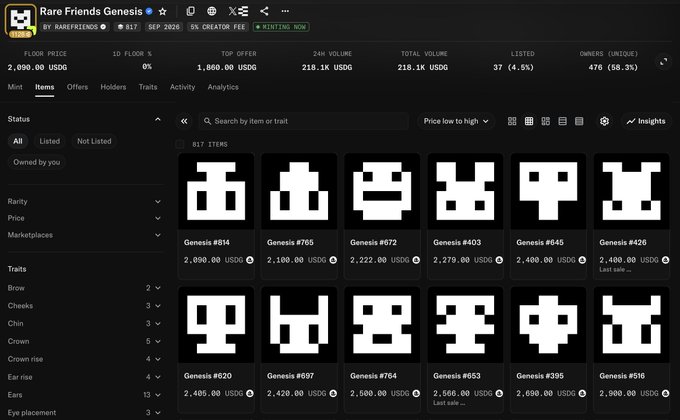Click the BY RAREFRIENDS creator link
This screenshot has width=680, height=420.
click(74, 27)
